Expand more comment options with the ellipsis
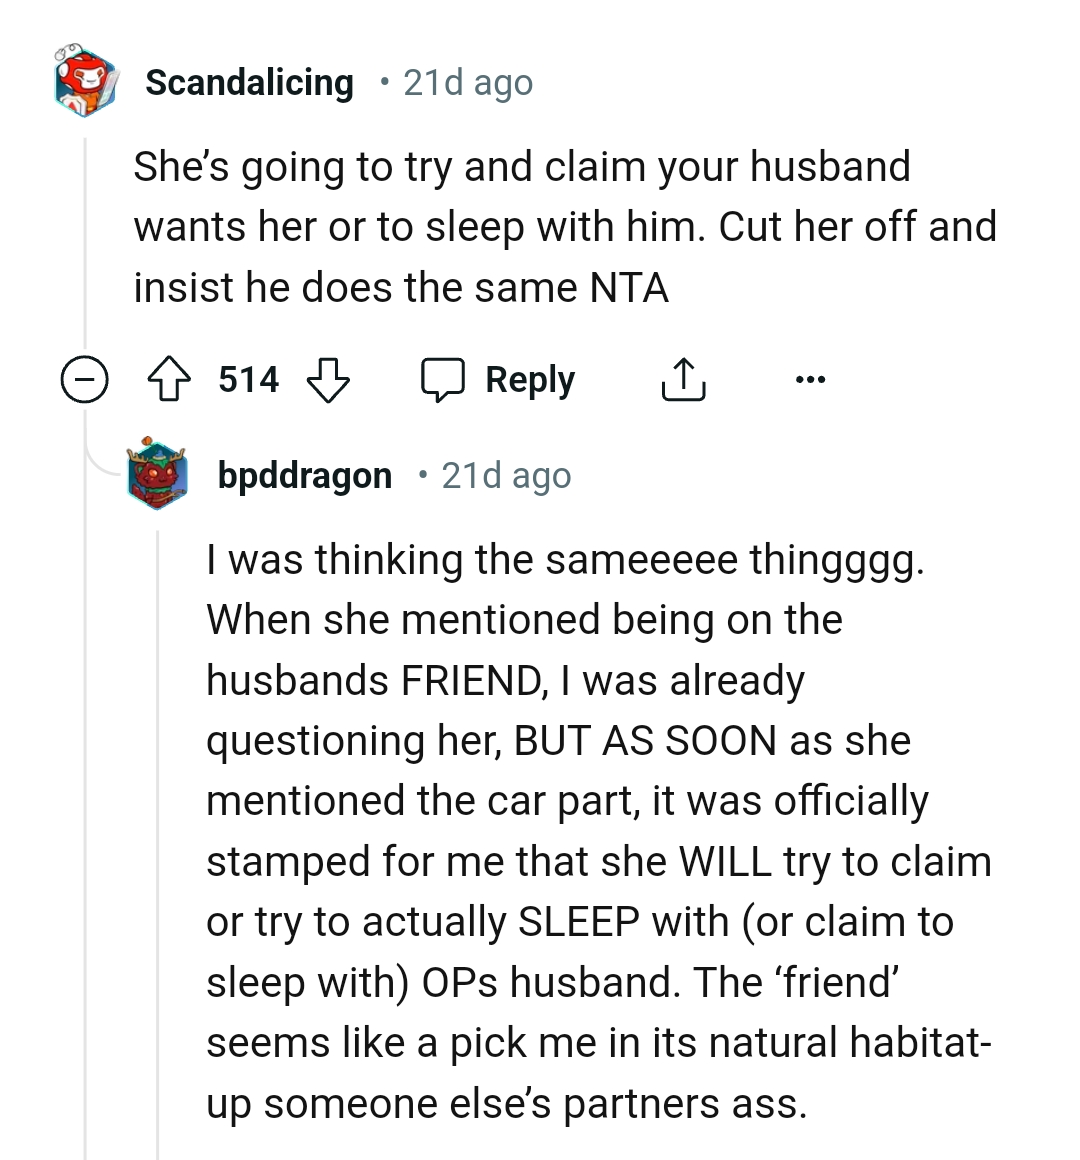The image size is (1080, 1160). click(x=812, y=379)
